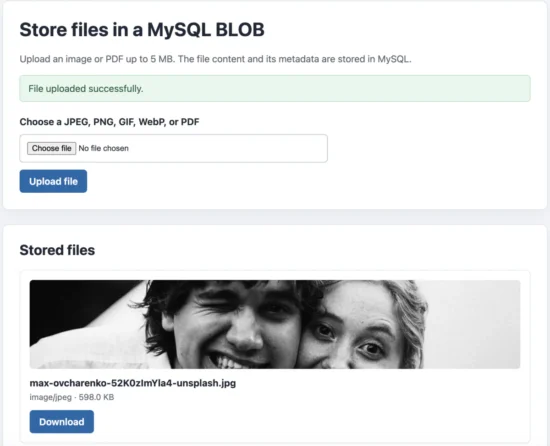Viewport: 550px width, 446px height.
Task: Click the 'Store files in a MySQL BLOB' heading
Action: [x=142, y=29]
